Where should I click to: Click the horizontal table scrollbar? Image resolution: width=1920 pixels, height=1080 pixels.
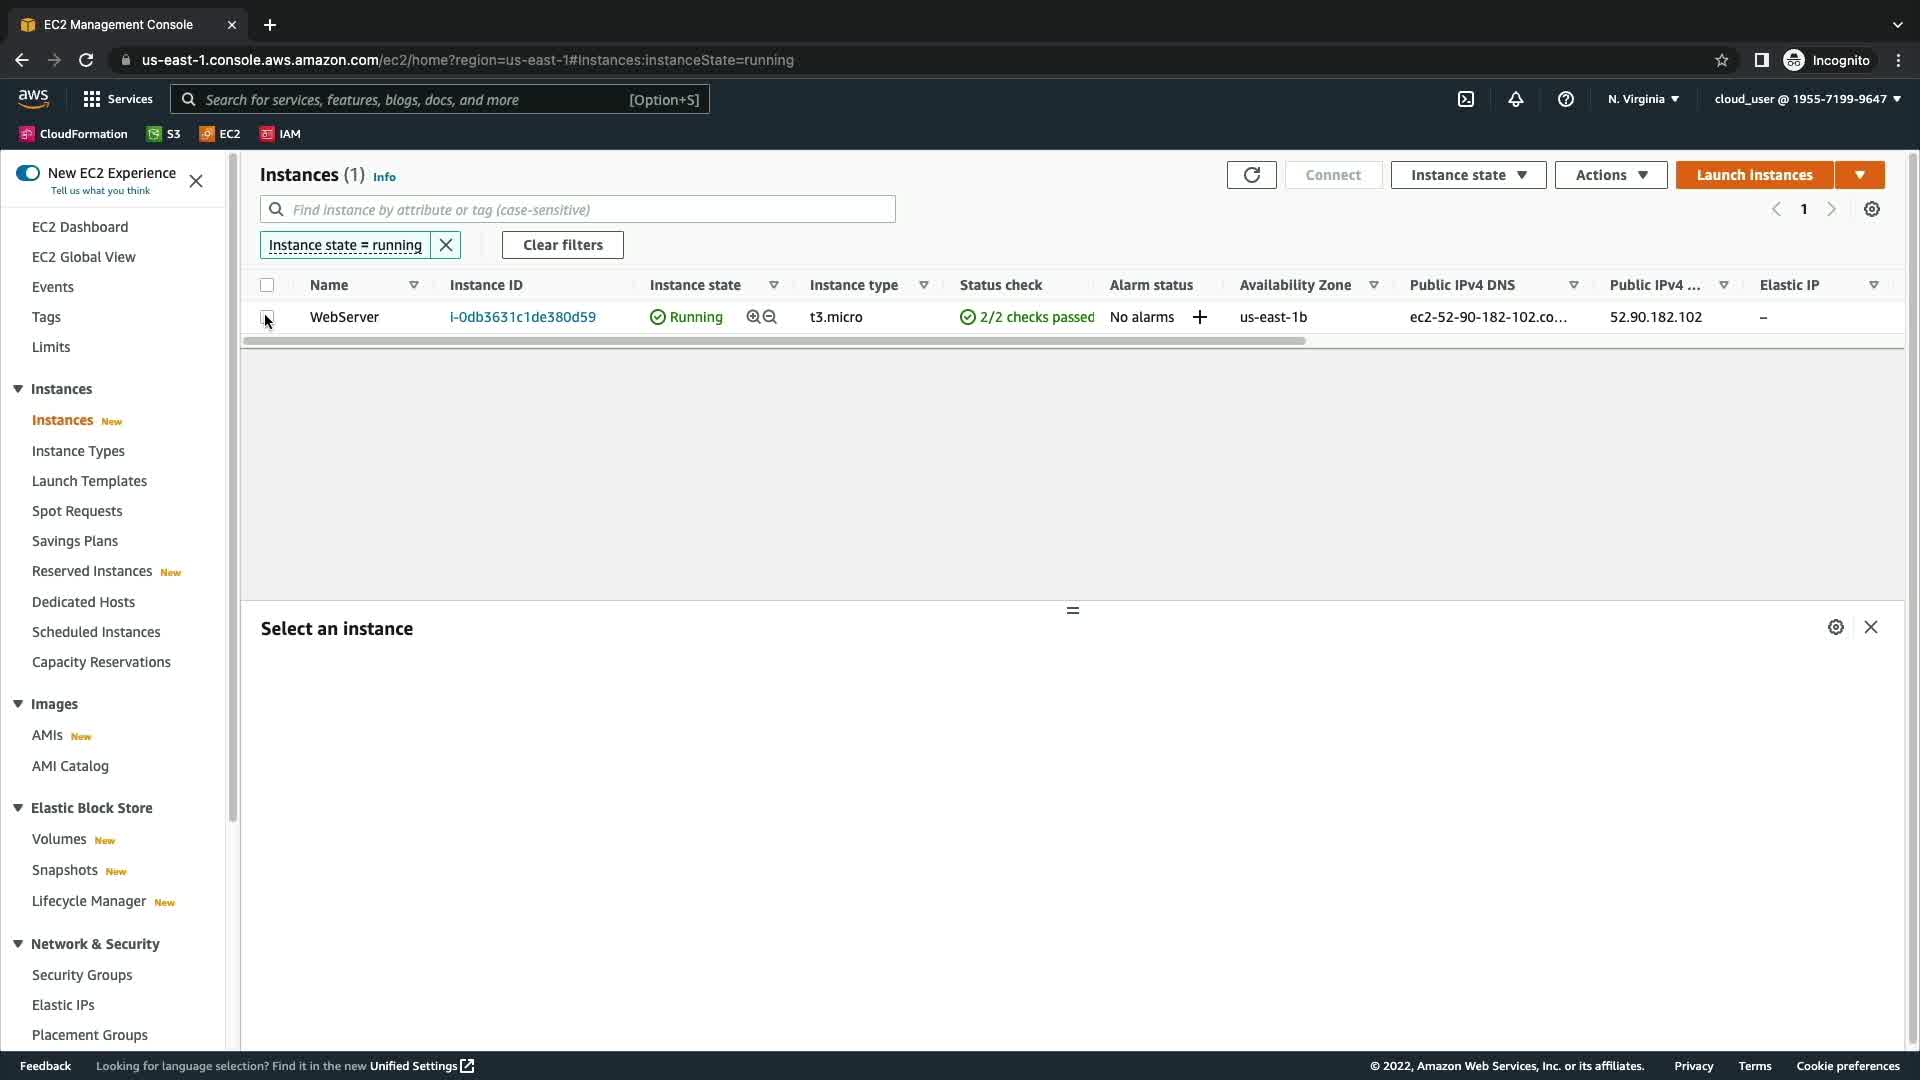pos(774,341)
